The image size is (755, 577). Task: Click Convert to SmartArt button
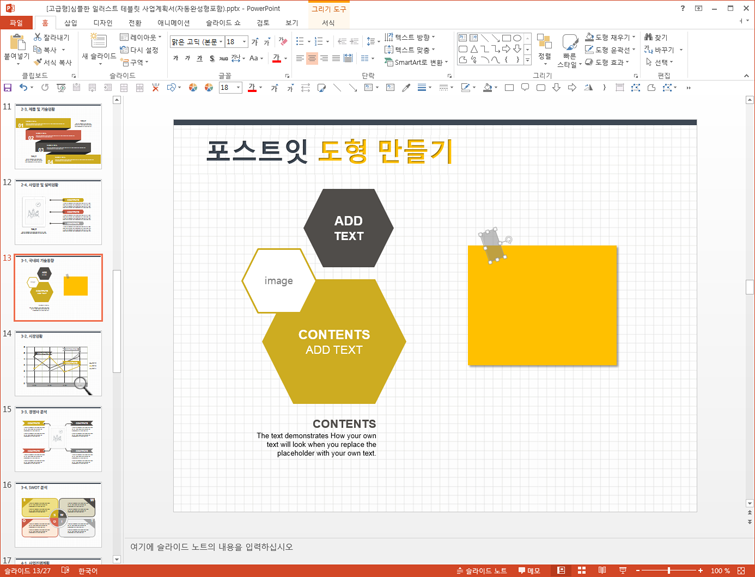click(x=416, y=62)
